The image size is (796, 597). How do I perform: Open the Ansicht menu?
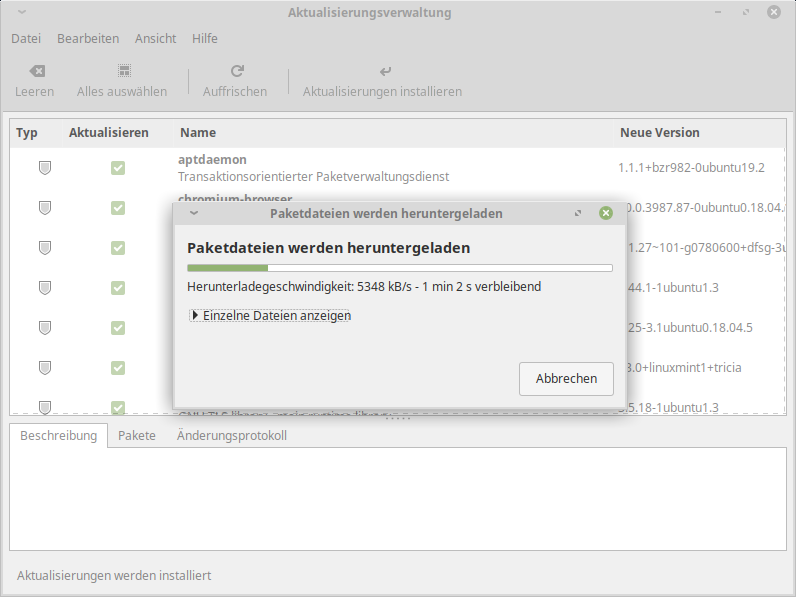click(155, 38)
